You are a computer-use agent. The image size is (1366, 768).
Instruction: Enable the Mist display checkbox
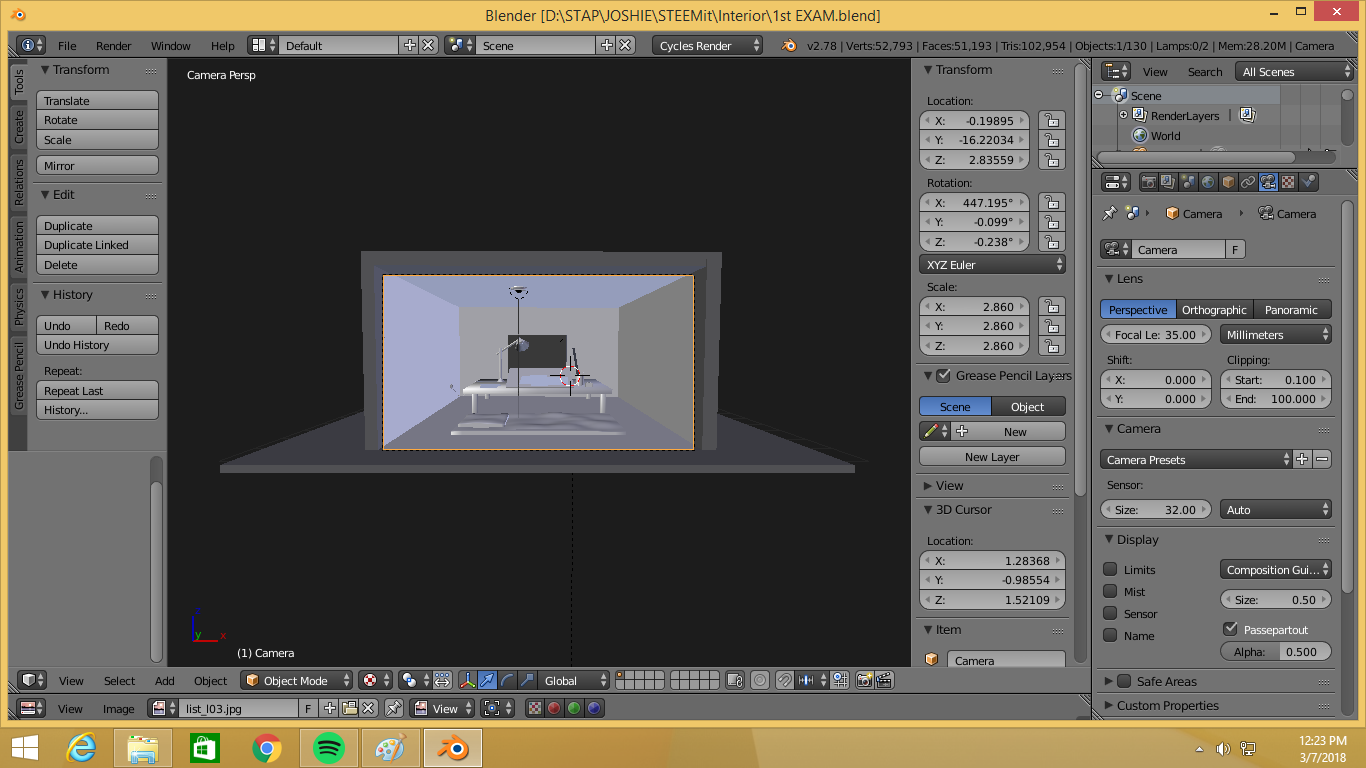(1110, 591)
